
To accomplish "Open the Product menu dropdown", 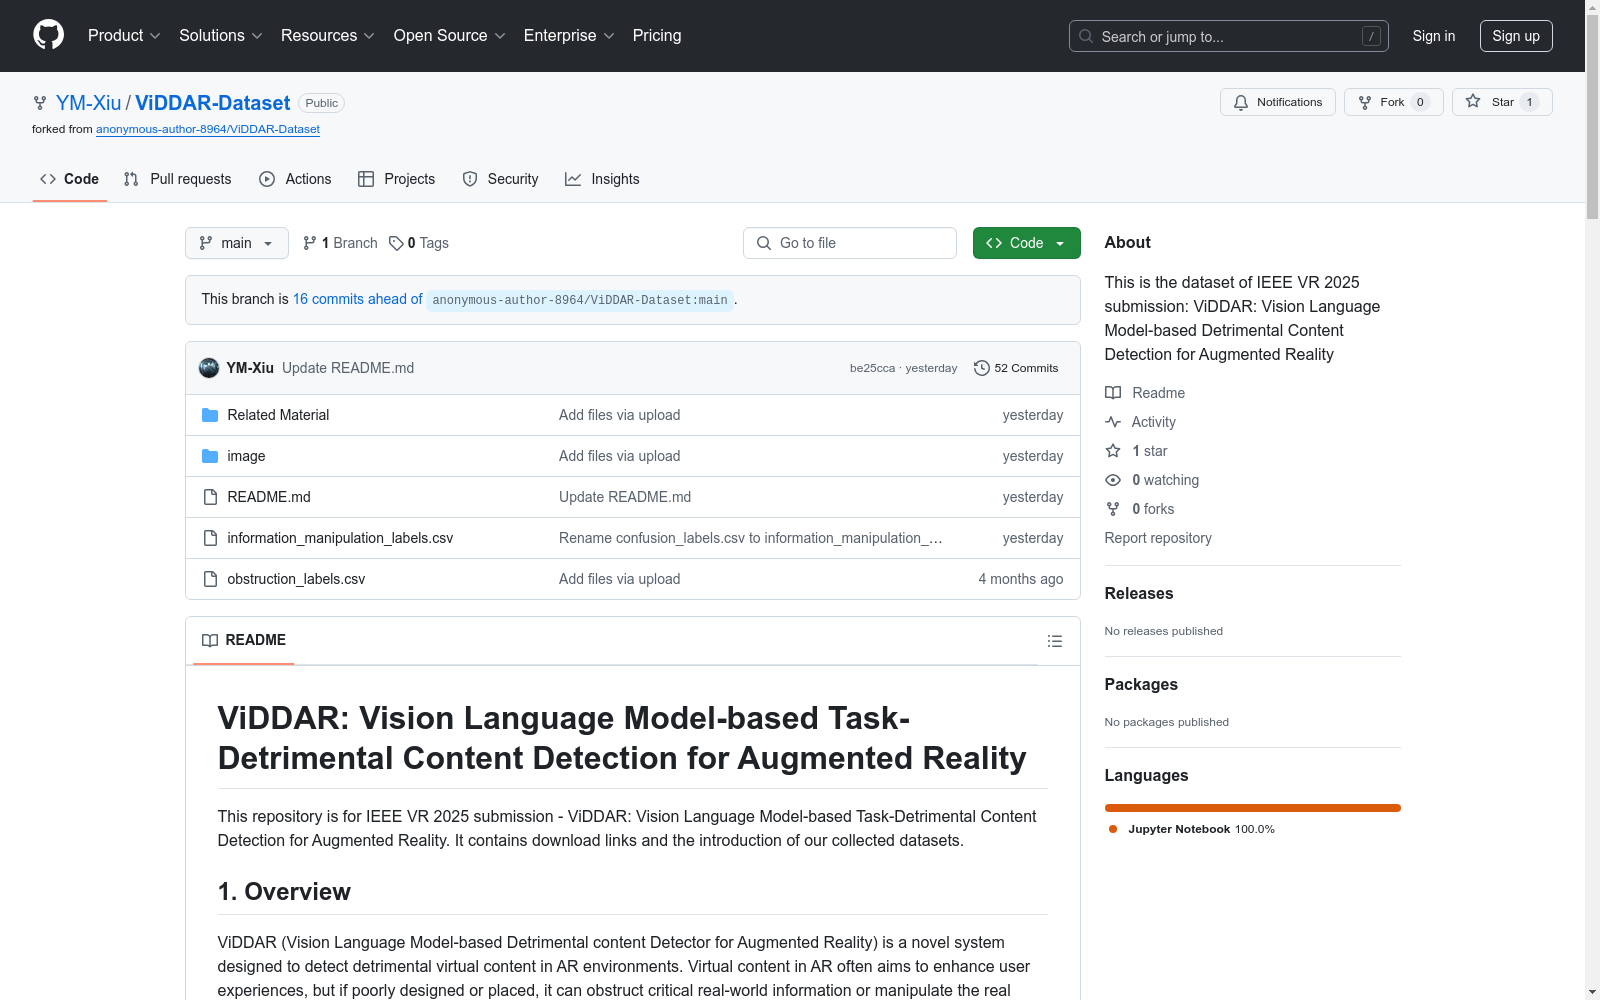I will click(x=124, y=36).
